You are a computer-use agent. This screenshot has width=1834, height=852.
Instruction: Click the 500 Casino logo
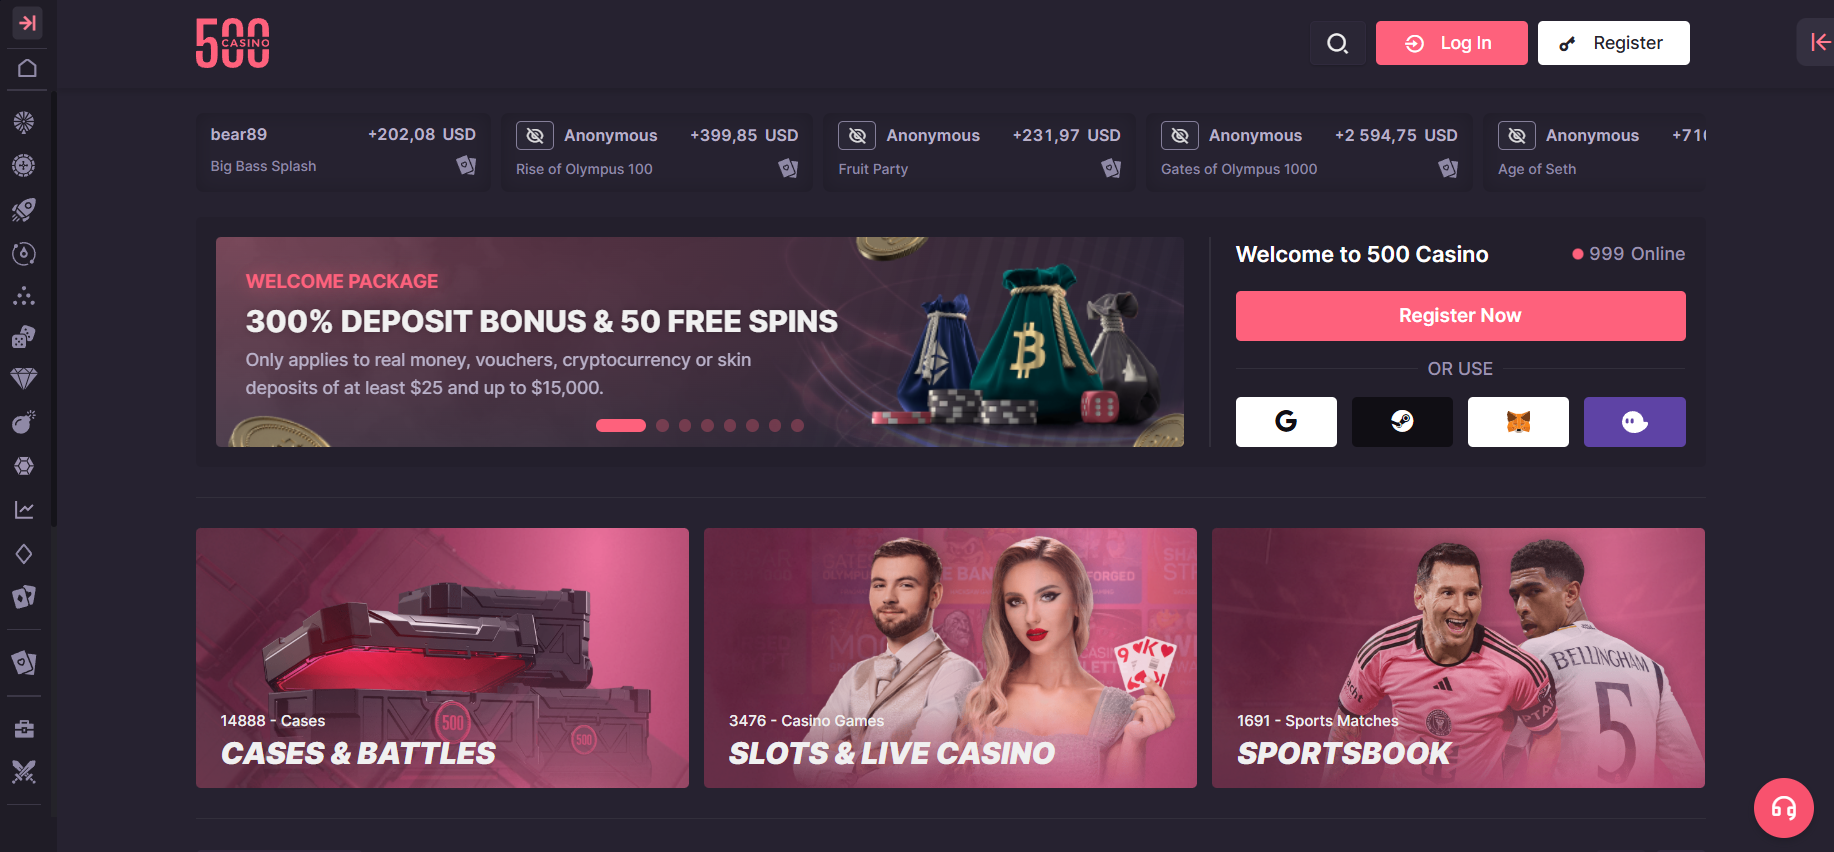click(x=233, y=43)
